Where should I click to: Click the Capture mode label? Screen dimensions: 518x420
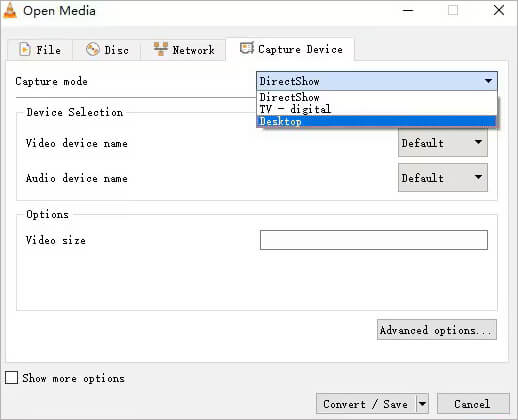(x=51, y=81)
